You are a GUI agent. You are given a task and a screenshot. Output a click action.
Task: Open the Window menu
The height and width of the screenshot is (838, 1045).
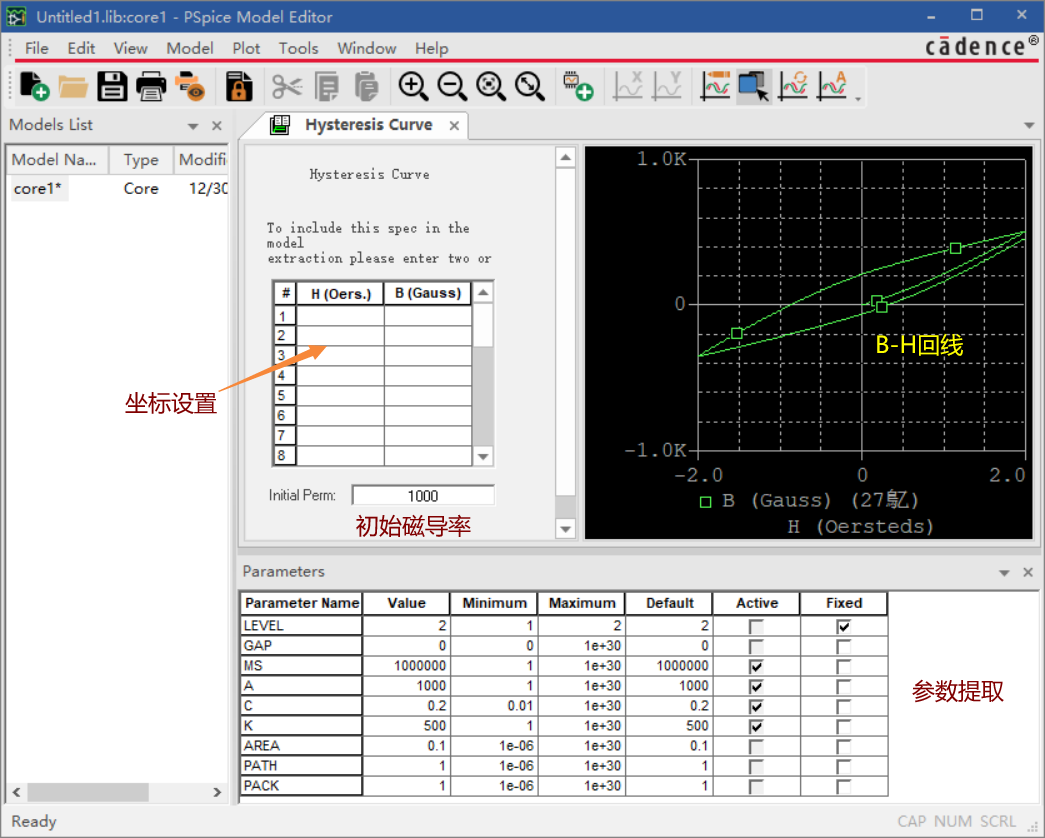pyautogui.click(x=367, y=48)
